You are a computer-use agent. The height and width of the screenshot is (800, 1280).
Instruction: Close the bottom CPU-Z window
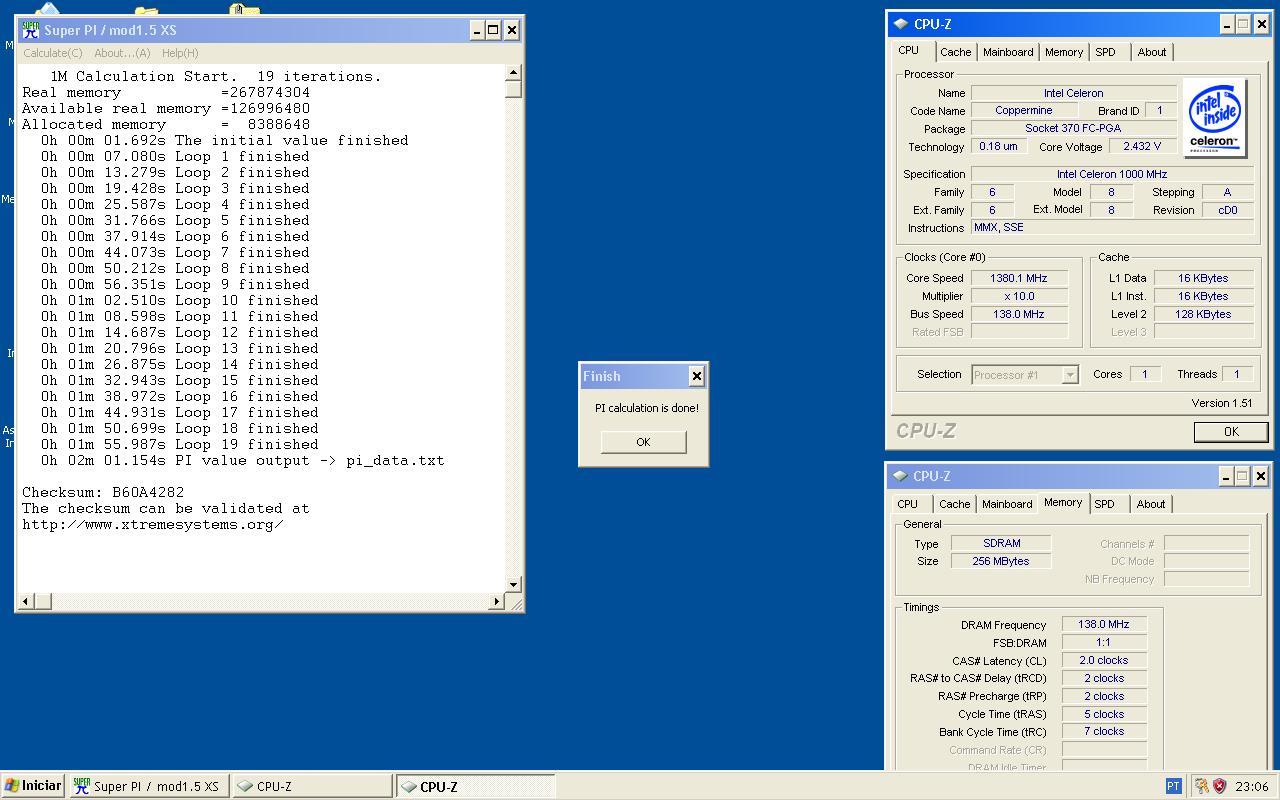click(x=1260, y=476)
